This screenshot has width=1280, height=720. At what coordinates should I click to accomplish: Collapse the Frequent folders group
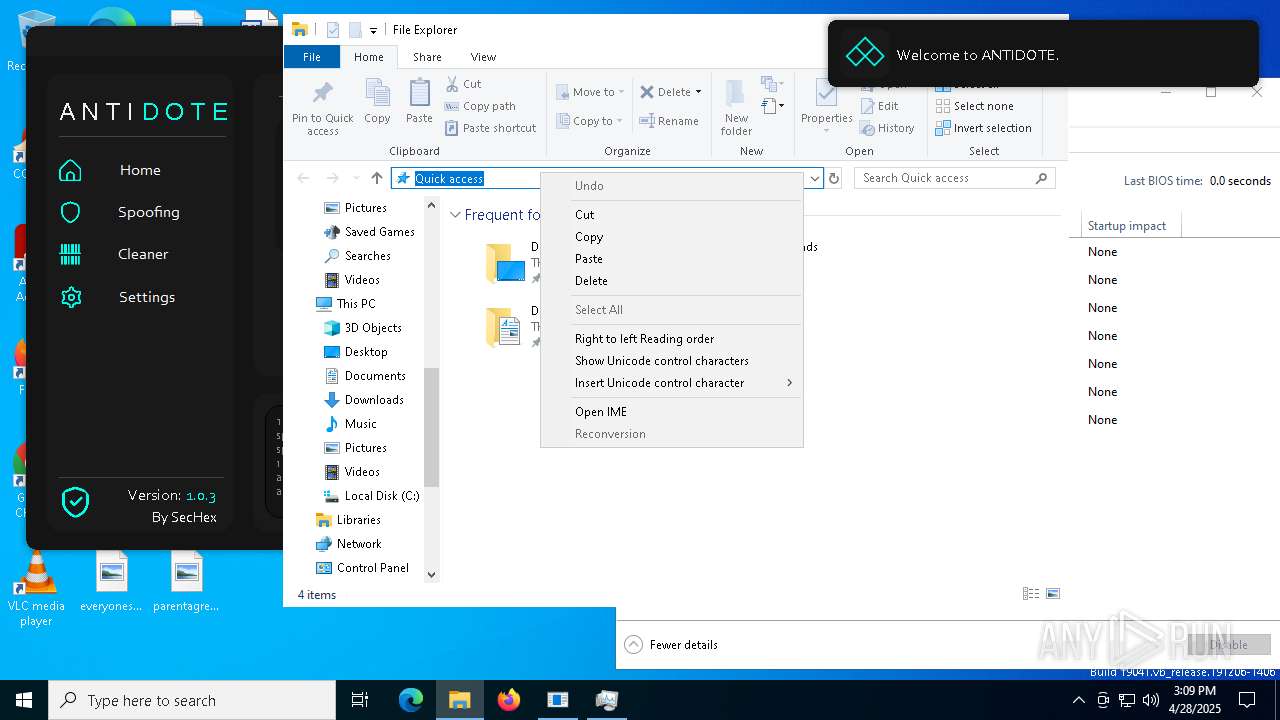tap(455, 215)
